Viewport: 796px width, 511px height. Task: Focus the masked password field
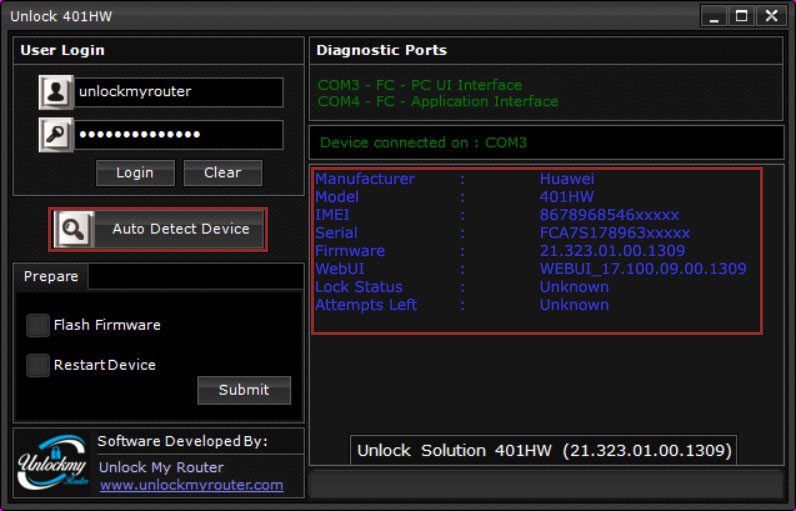click(x=179, y=135)
